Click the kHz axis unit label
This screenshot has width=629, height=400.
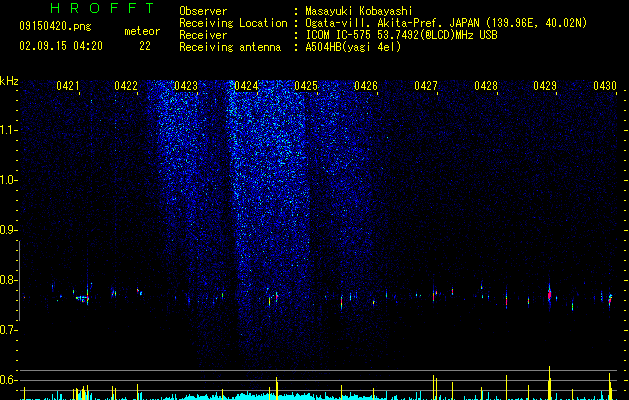point(9,81)
